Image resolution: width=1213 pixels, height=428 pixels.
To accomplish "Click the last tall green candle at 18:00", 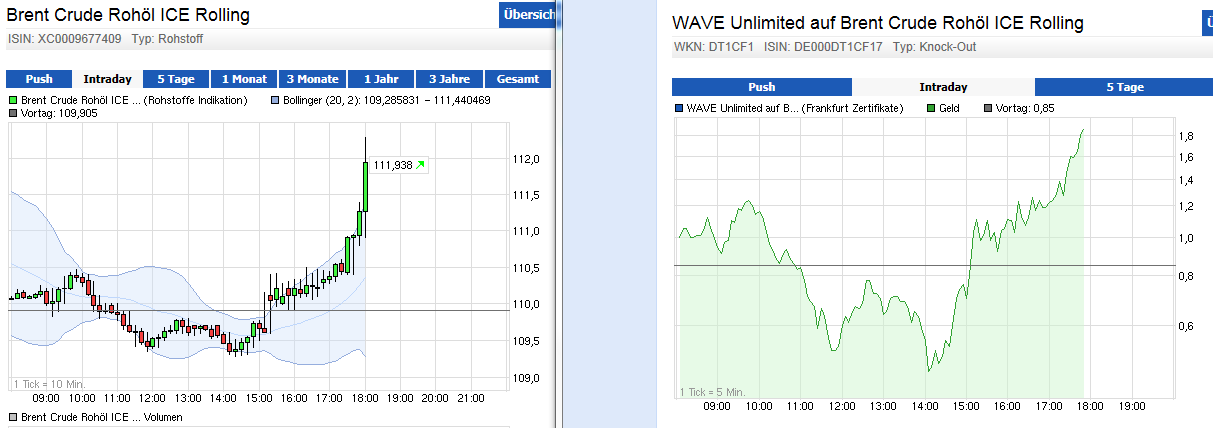I will (x=366, y=186).
